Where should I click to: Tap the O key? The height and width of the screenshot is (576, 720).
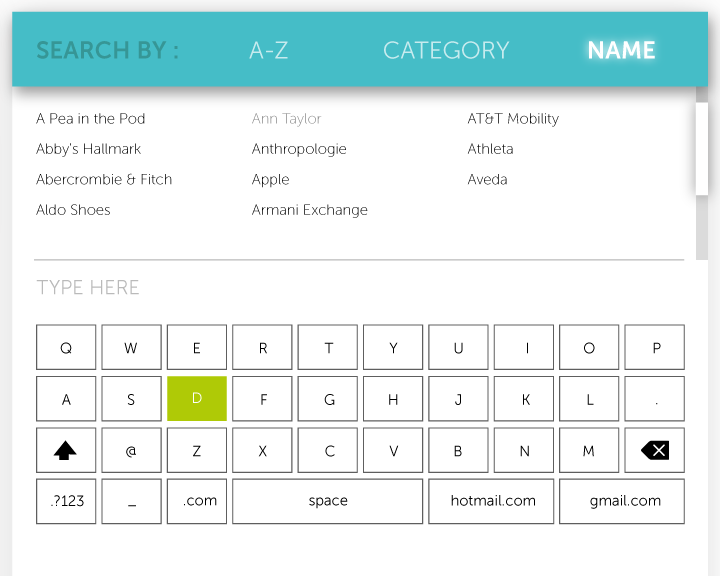[589, 347]
